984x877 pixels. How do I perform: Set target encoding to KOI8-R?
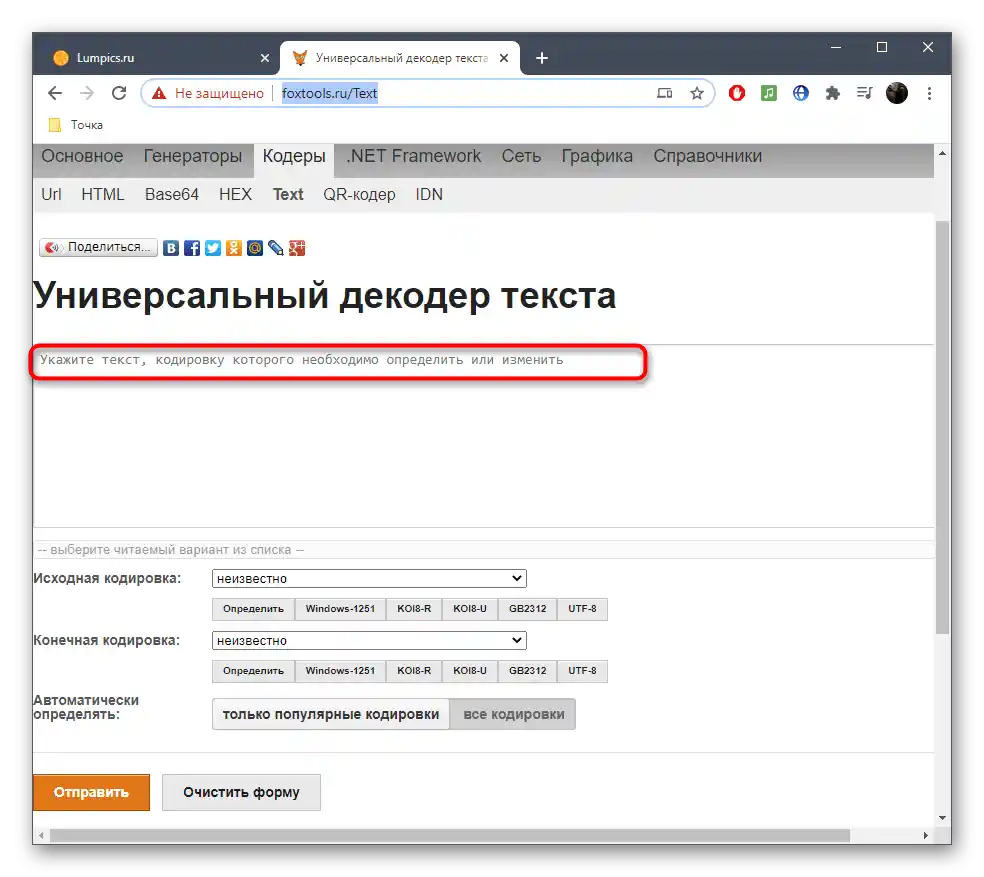coord(414,671)
